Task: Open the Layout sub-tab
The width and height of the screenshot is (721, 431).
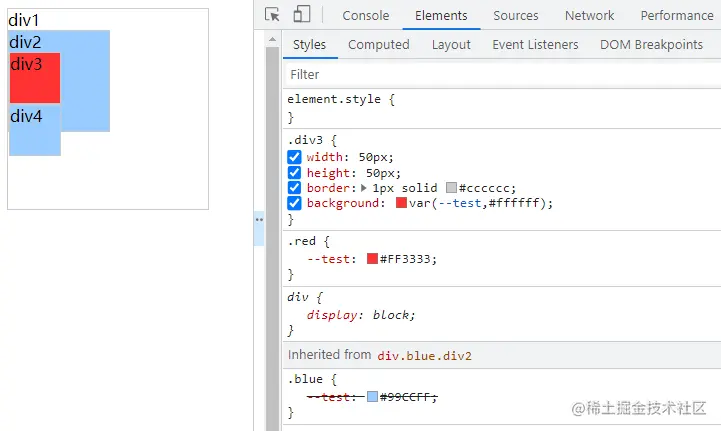Action: pos(451,45)
